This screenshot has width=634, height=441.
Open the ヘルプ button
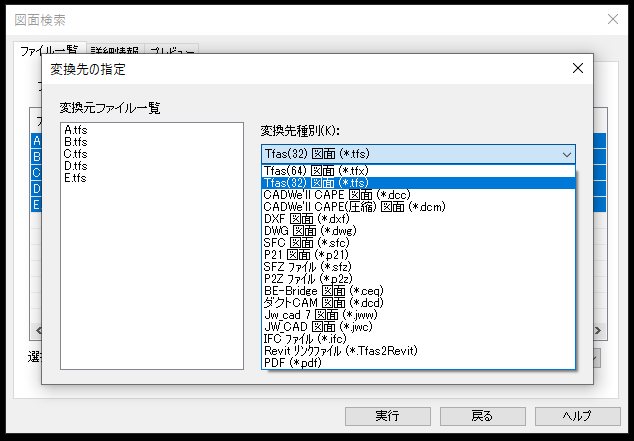point(576,416)
